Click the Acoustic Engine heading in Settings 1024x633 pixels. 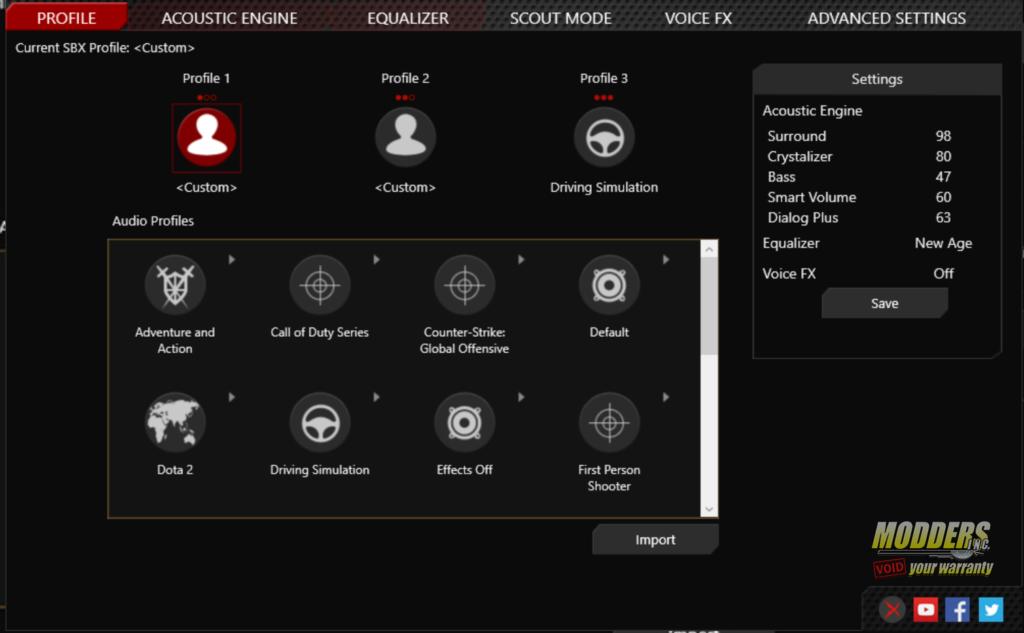tap(812, 111)
